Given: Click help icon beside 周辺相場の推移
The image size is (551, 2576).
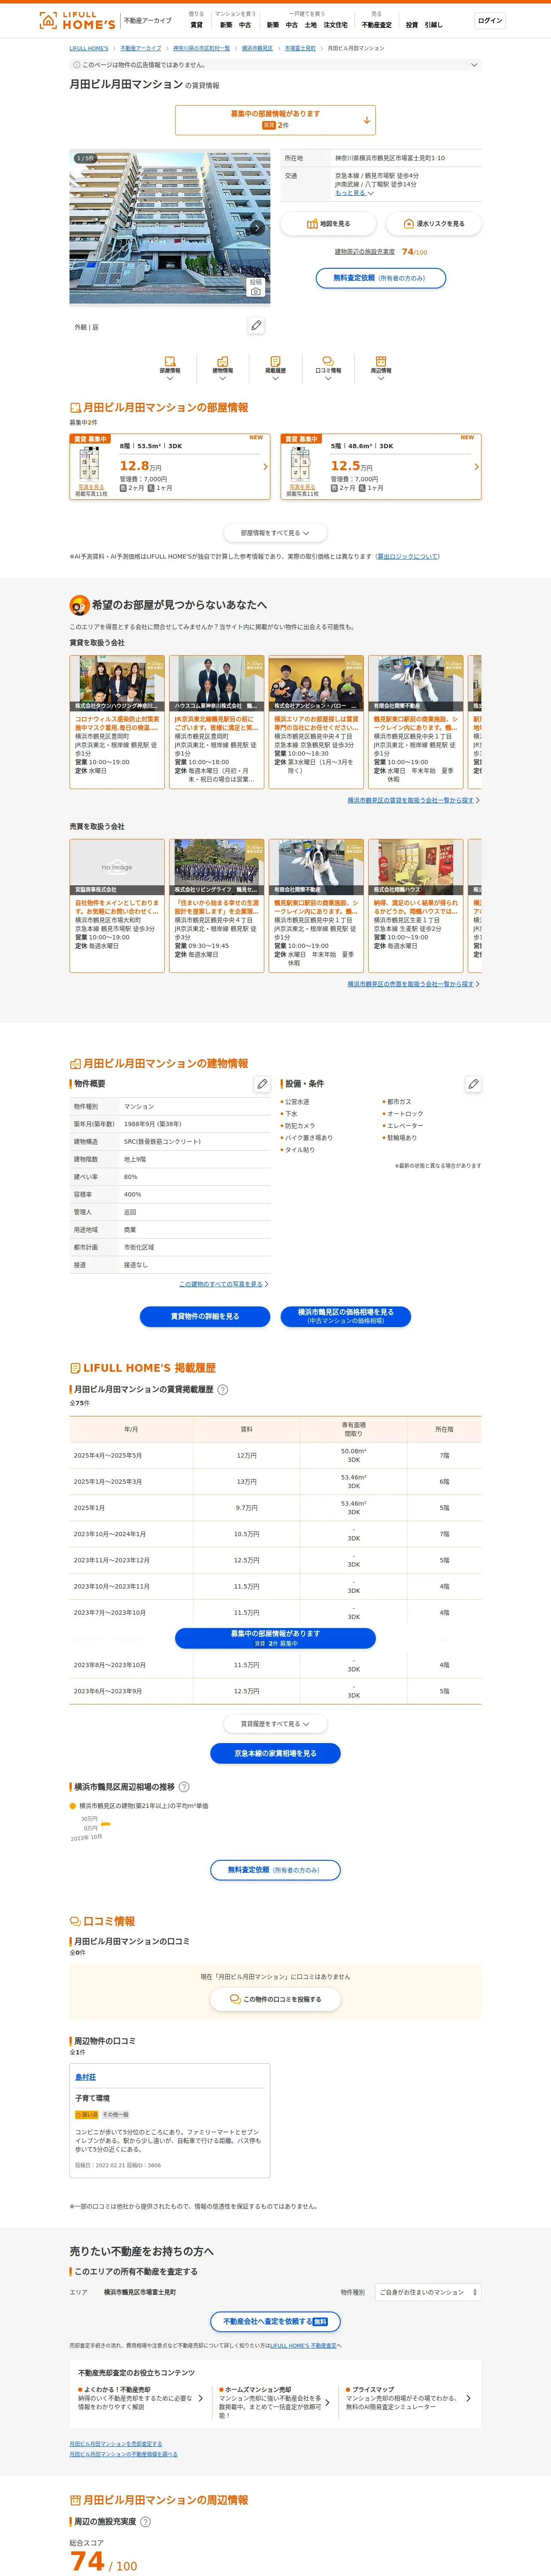Looking at the screenshot, I should (184, 1787).
